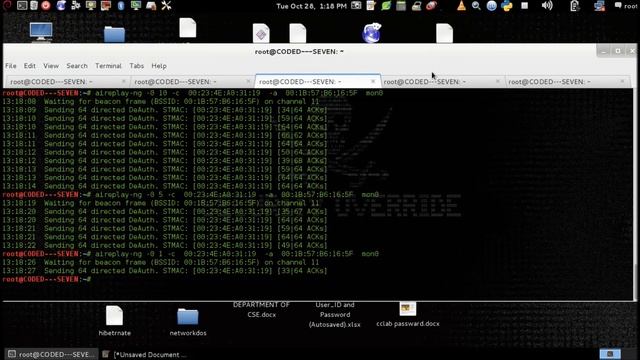The height and width of the screenshot is (360, 640).
Task: Launch the Iceweasel browser from top panel
Action: (x=61, y=6)
